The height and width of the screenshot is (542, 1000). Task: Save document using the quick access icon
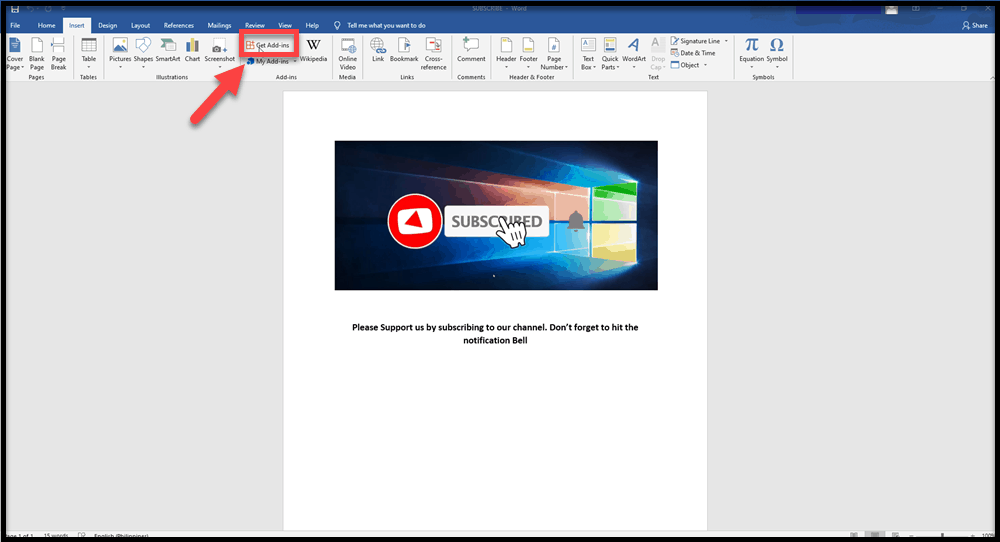(x=15, y=9)
